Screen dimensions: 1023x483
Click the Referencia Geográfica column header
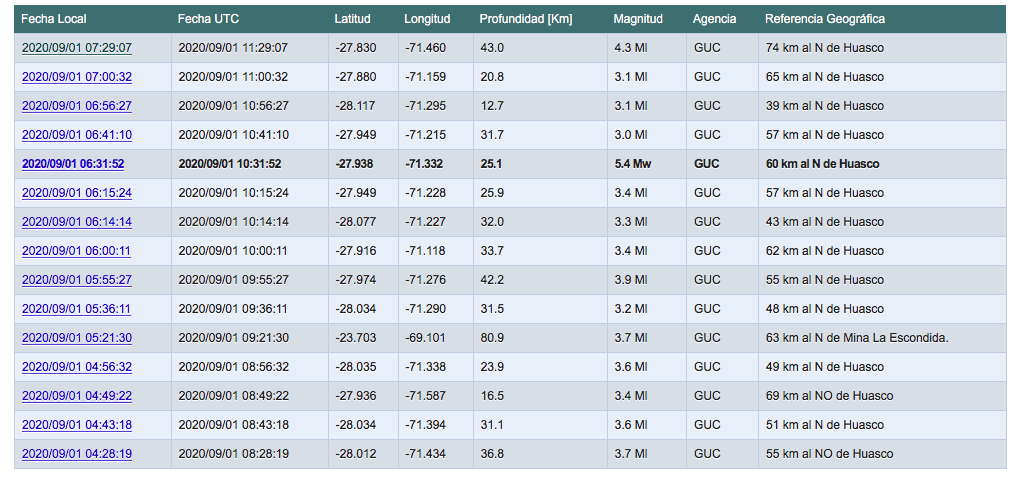pyautogui.click(x=824, y=19)
